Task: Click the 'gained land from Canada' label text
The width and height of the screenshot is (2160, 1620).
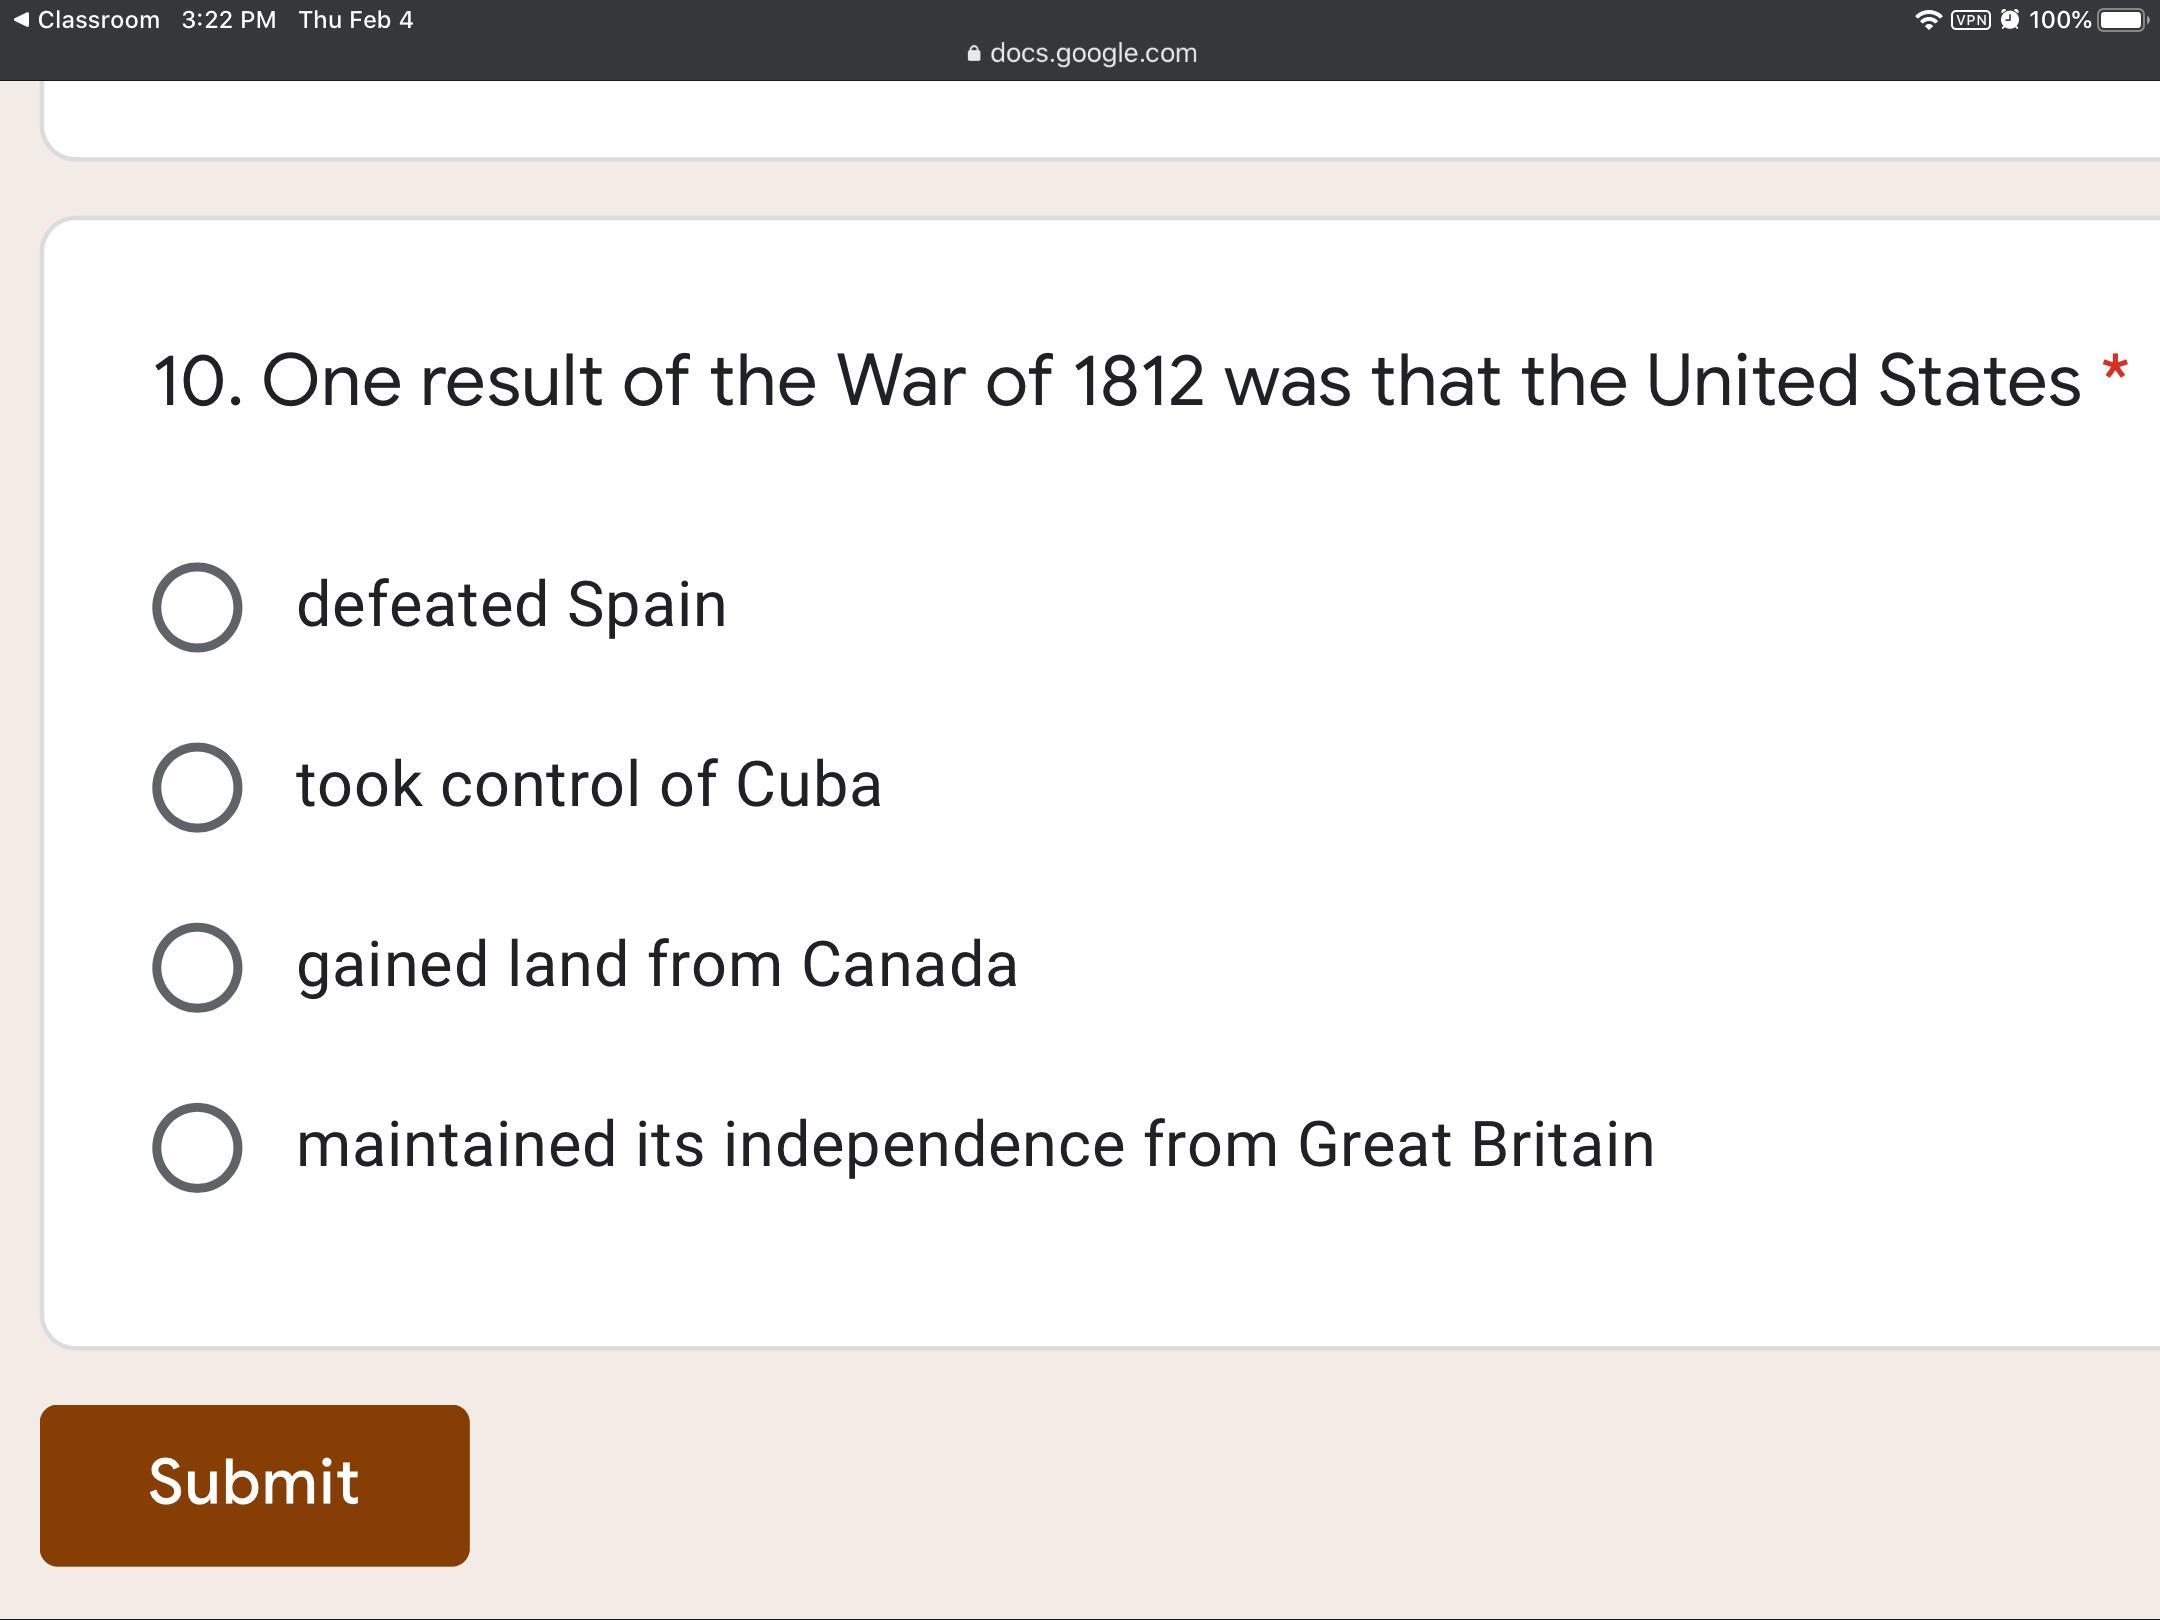Action: click(x=657, y=965)
